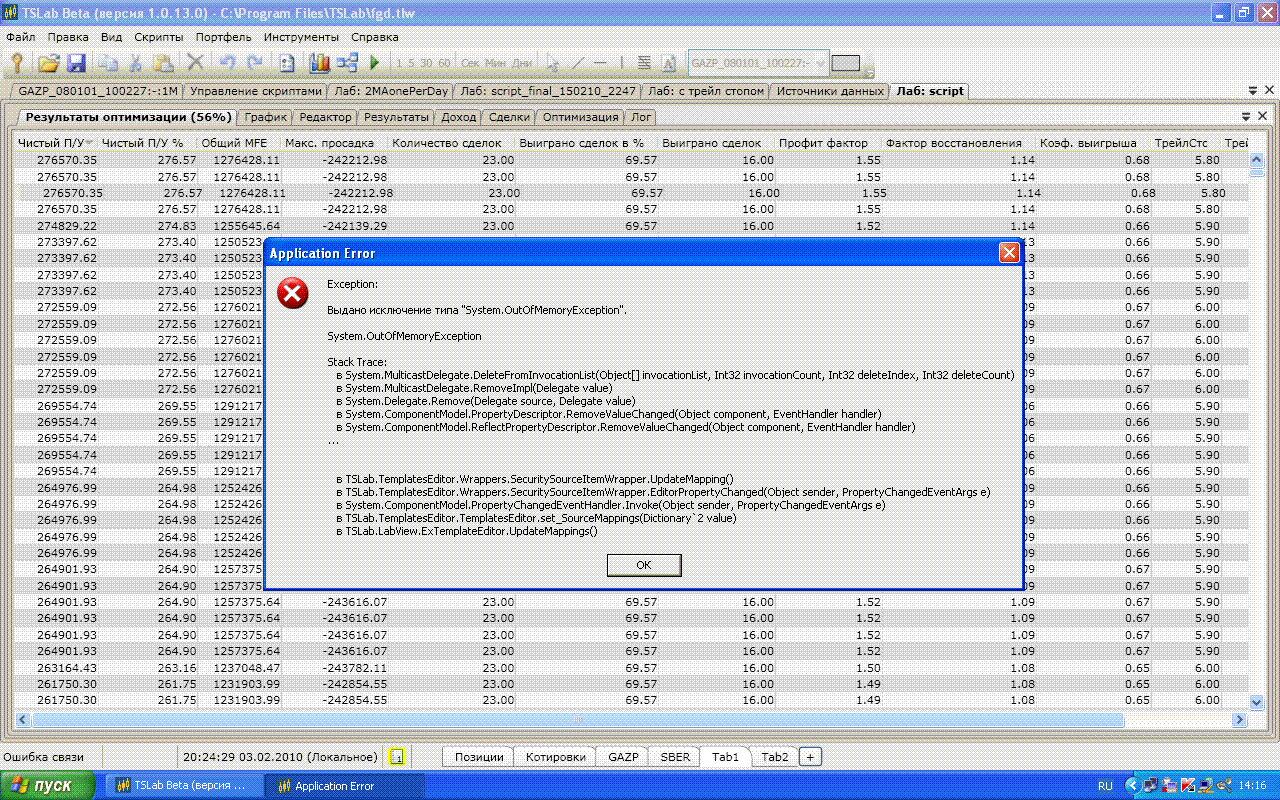Click the green Run script arrow
This screenshot has height=800, width=1280.
(x=375, y=63)
